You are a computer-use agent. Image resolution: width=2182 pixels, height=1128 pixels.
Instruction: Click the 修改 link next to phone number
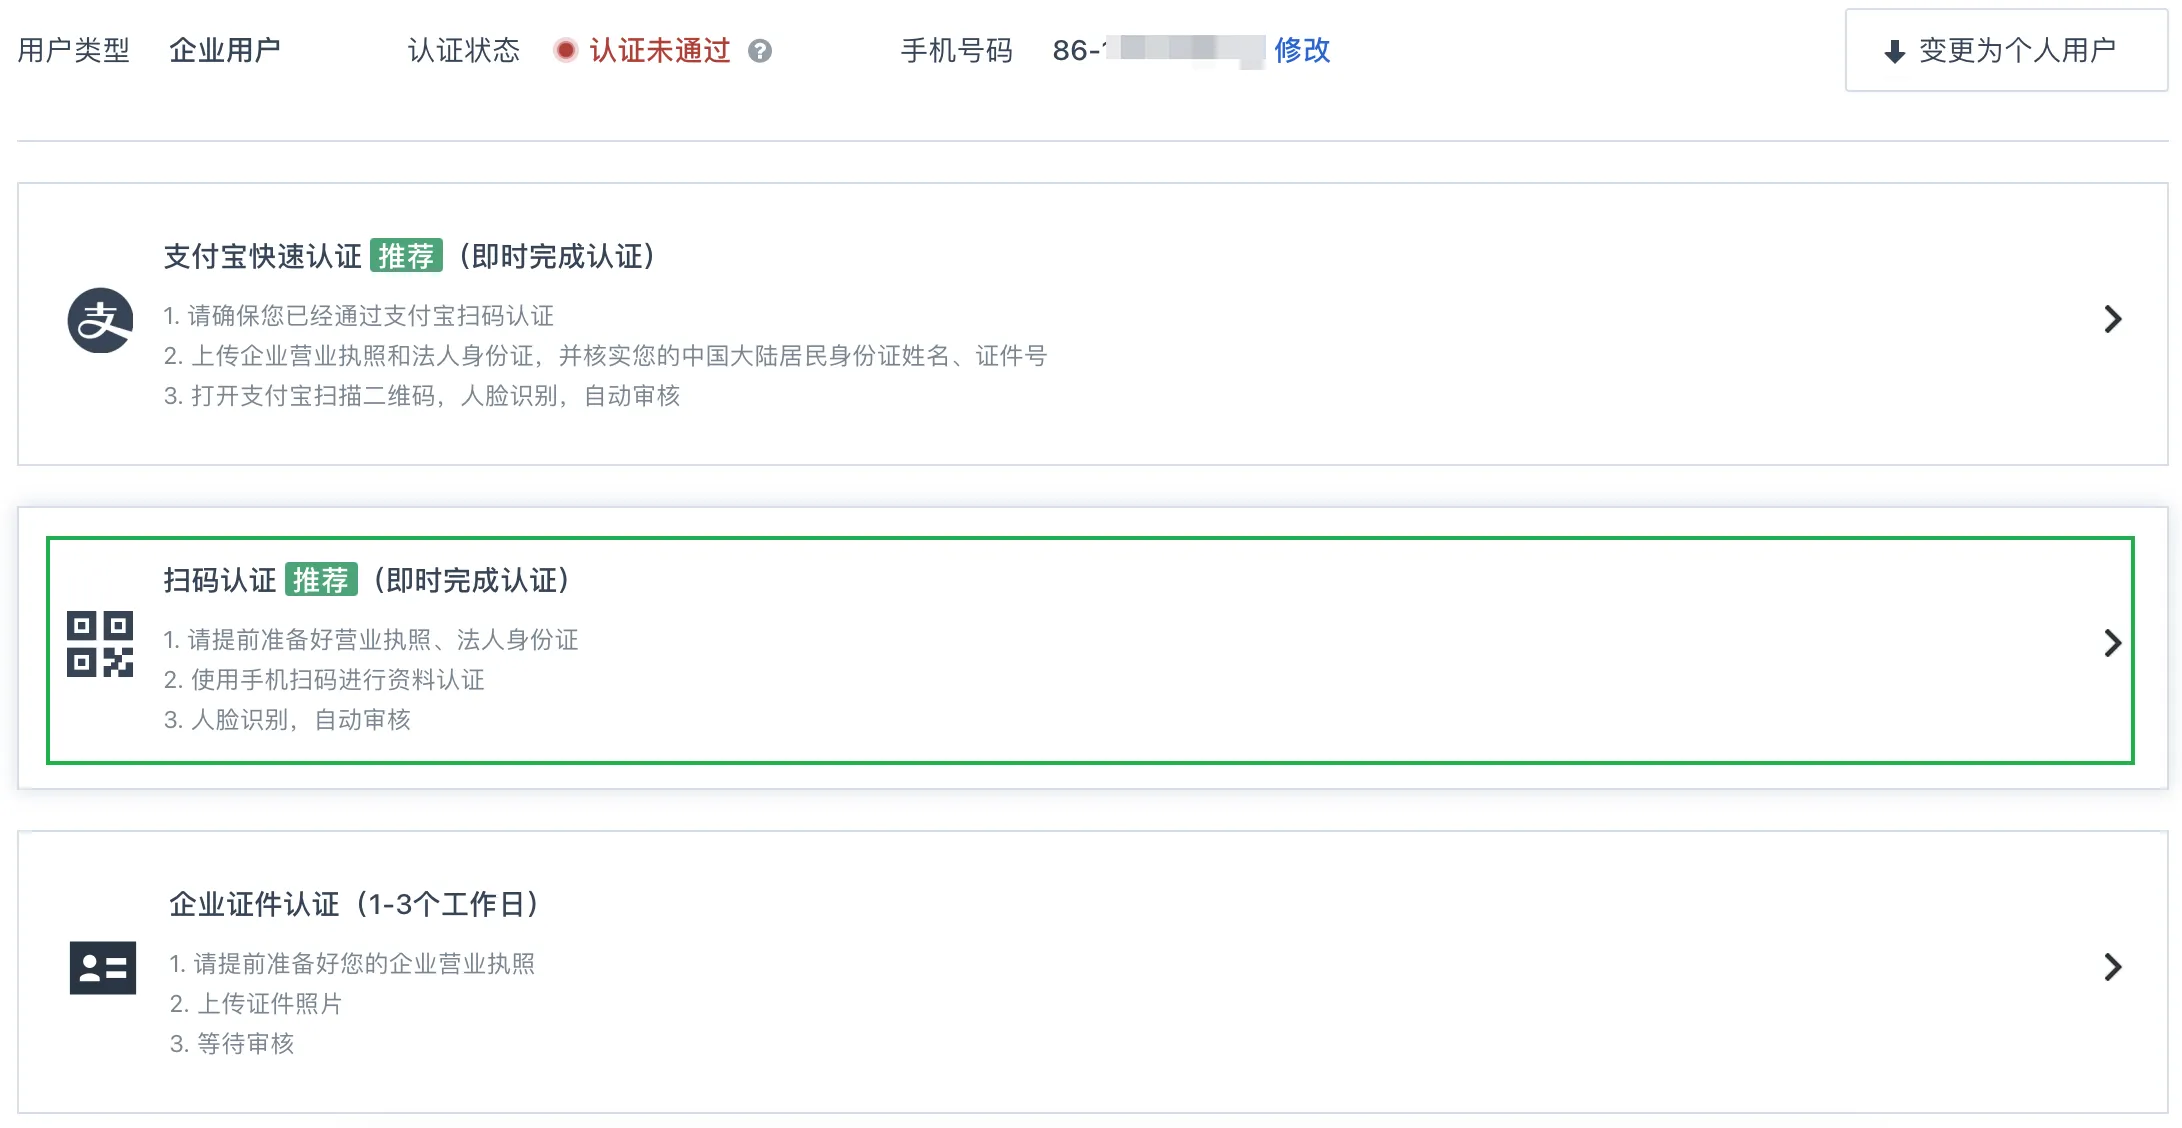click(x=1302, y=50)
